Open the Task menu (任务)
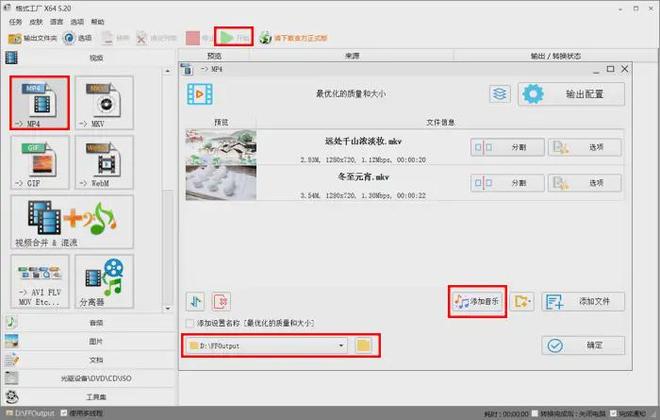 click(x=15, y=21)
